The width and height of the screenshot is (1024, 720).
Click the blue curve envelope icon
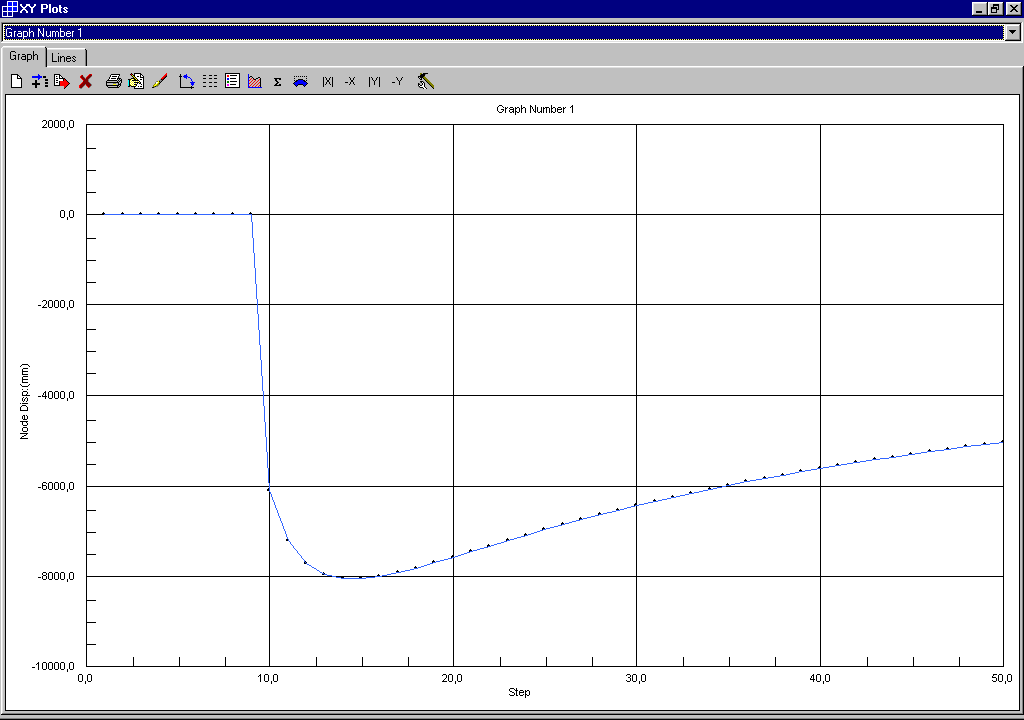[300, 82]
